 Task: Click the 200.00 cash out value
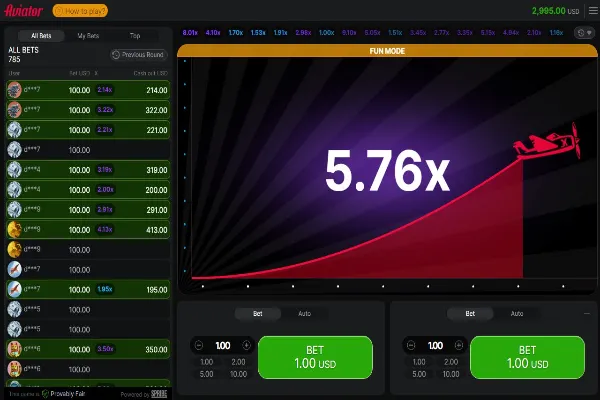tap(156, 190)
